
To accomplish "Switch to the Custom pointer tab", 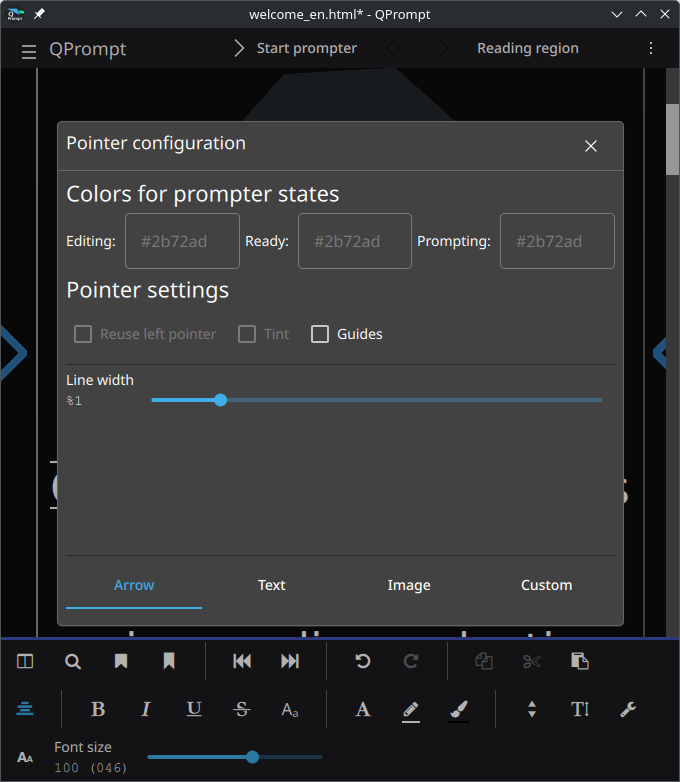I will click(x=547, y=586).
